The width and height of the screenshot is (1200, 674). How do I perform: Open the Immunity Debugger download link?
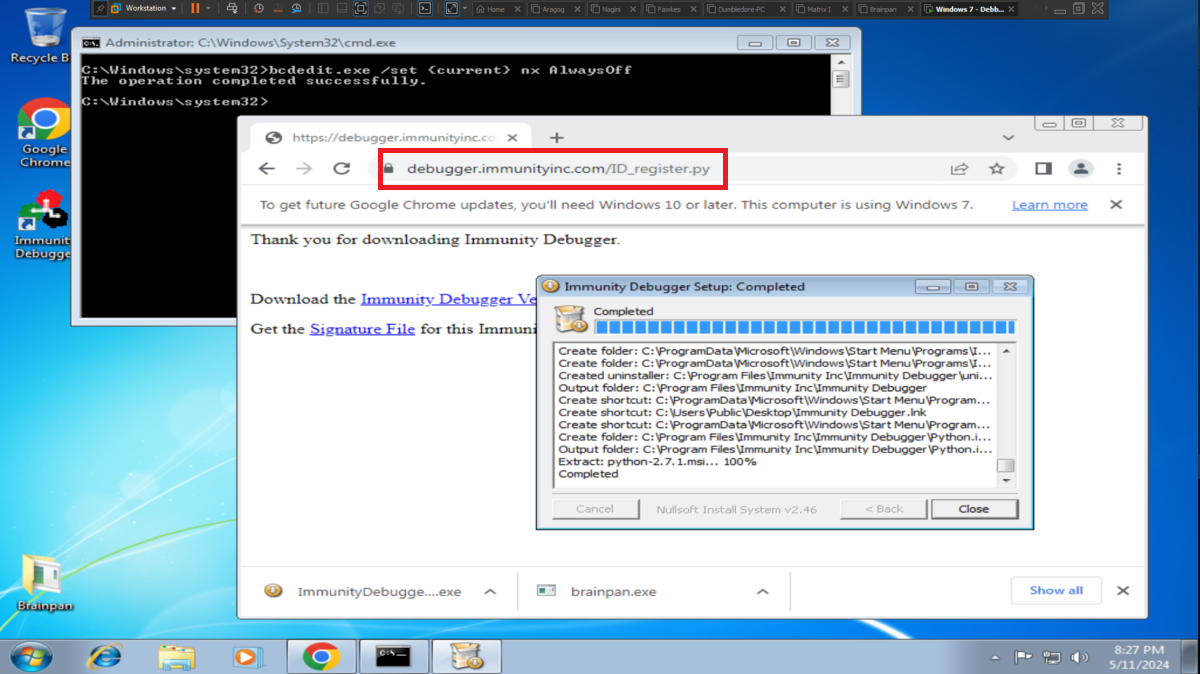(449, 299)
